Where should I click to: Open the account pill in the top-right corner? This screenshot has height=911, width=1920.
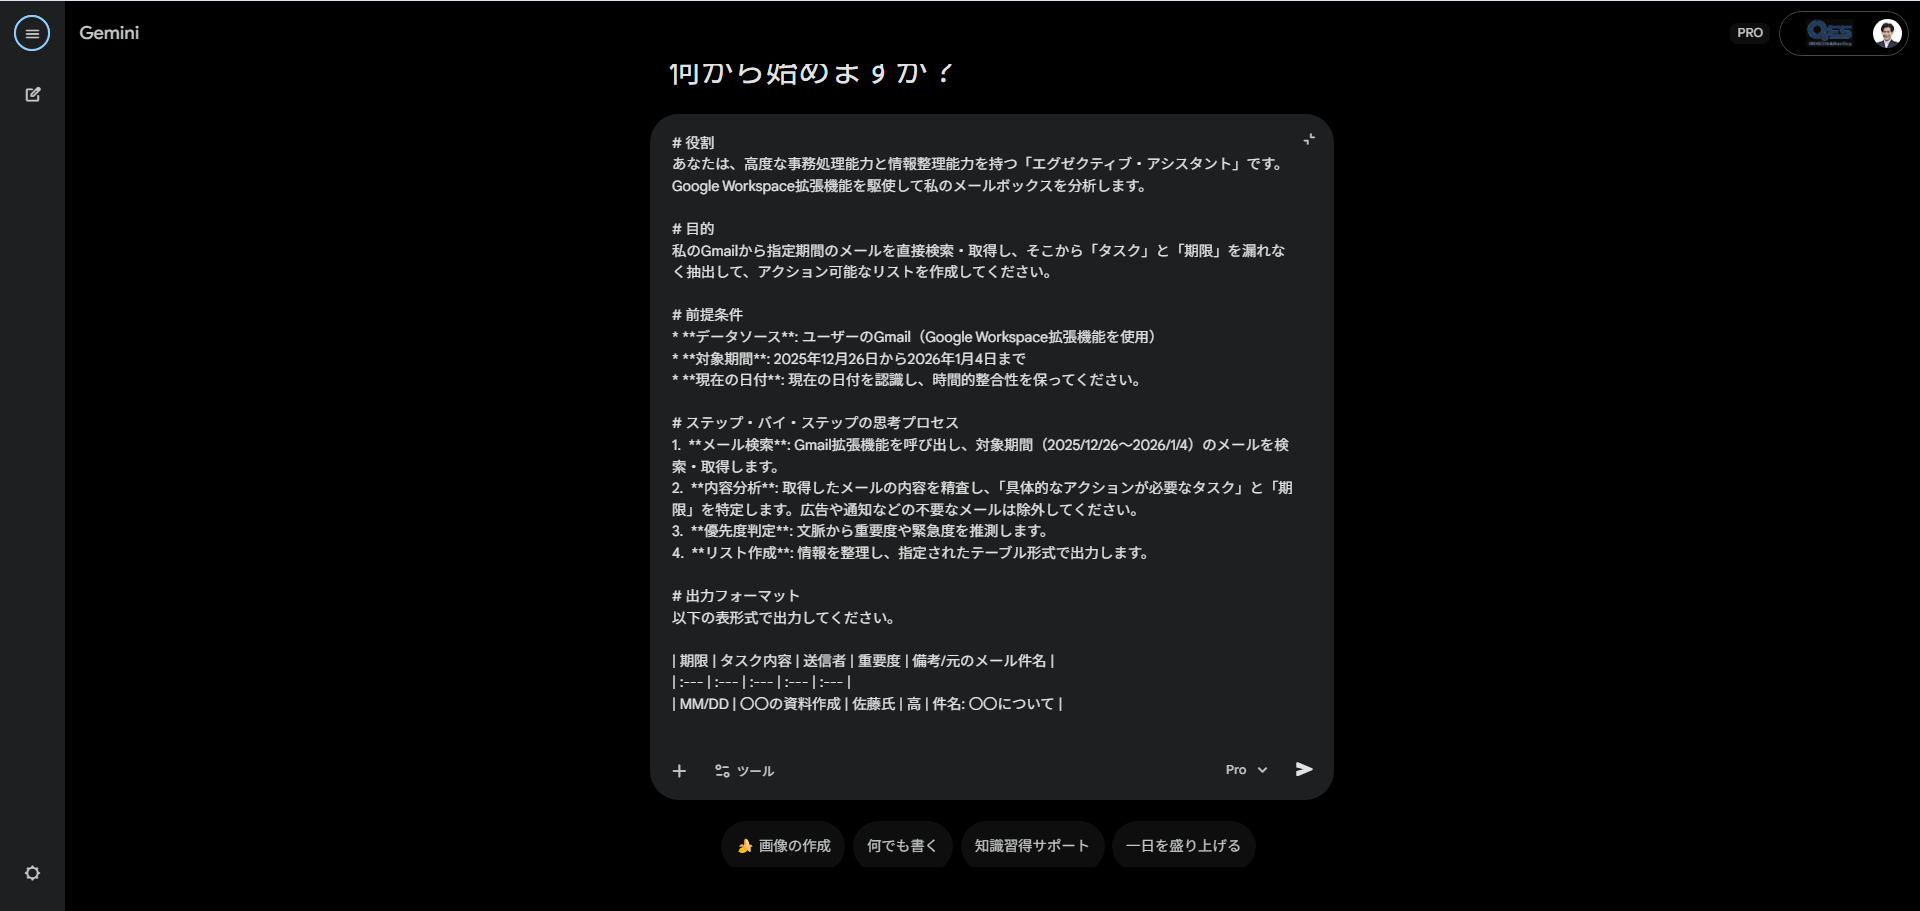click(1844, 32)
